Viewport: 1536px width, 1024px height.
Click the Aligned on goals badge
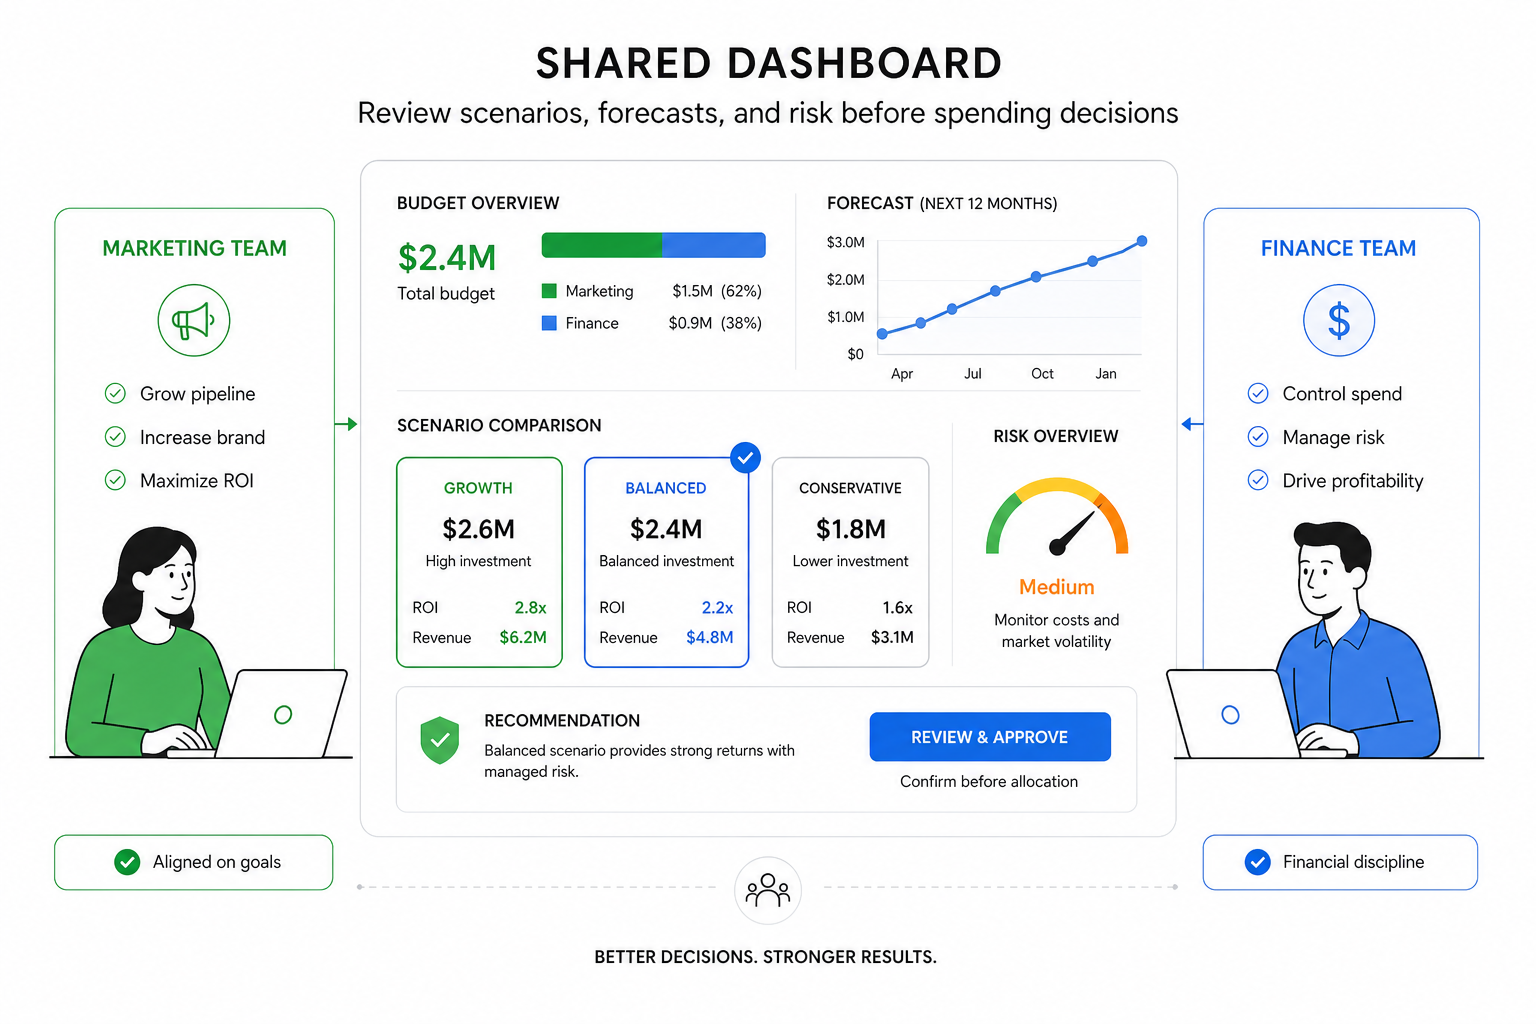pyautogui.click(x=193, y=862)
